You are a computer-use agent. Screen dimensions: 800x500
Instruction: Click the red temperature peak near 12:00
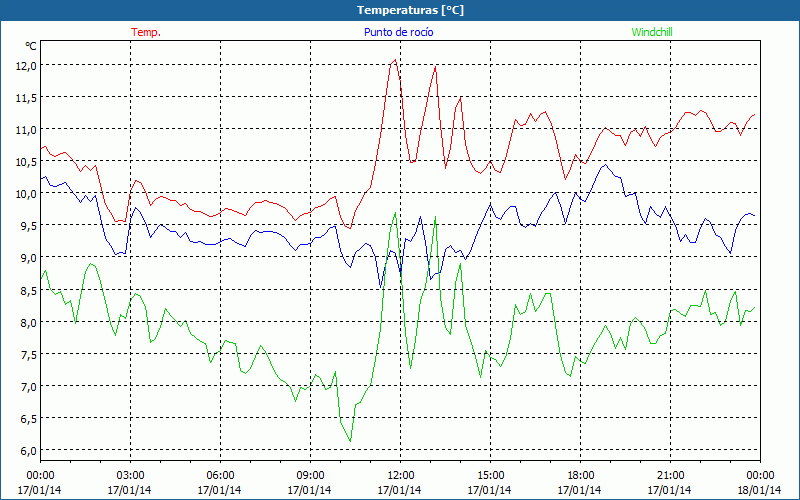(395, 60)
